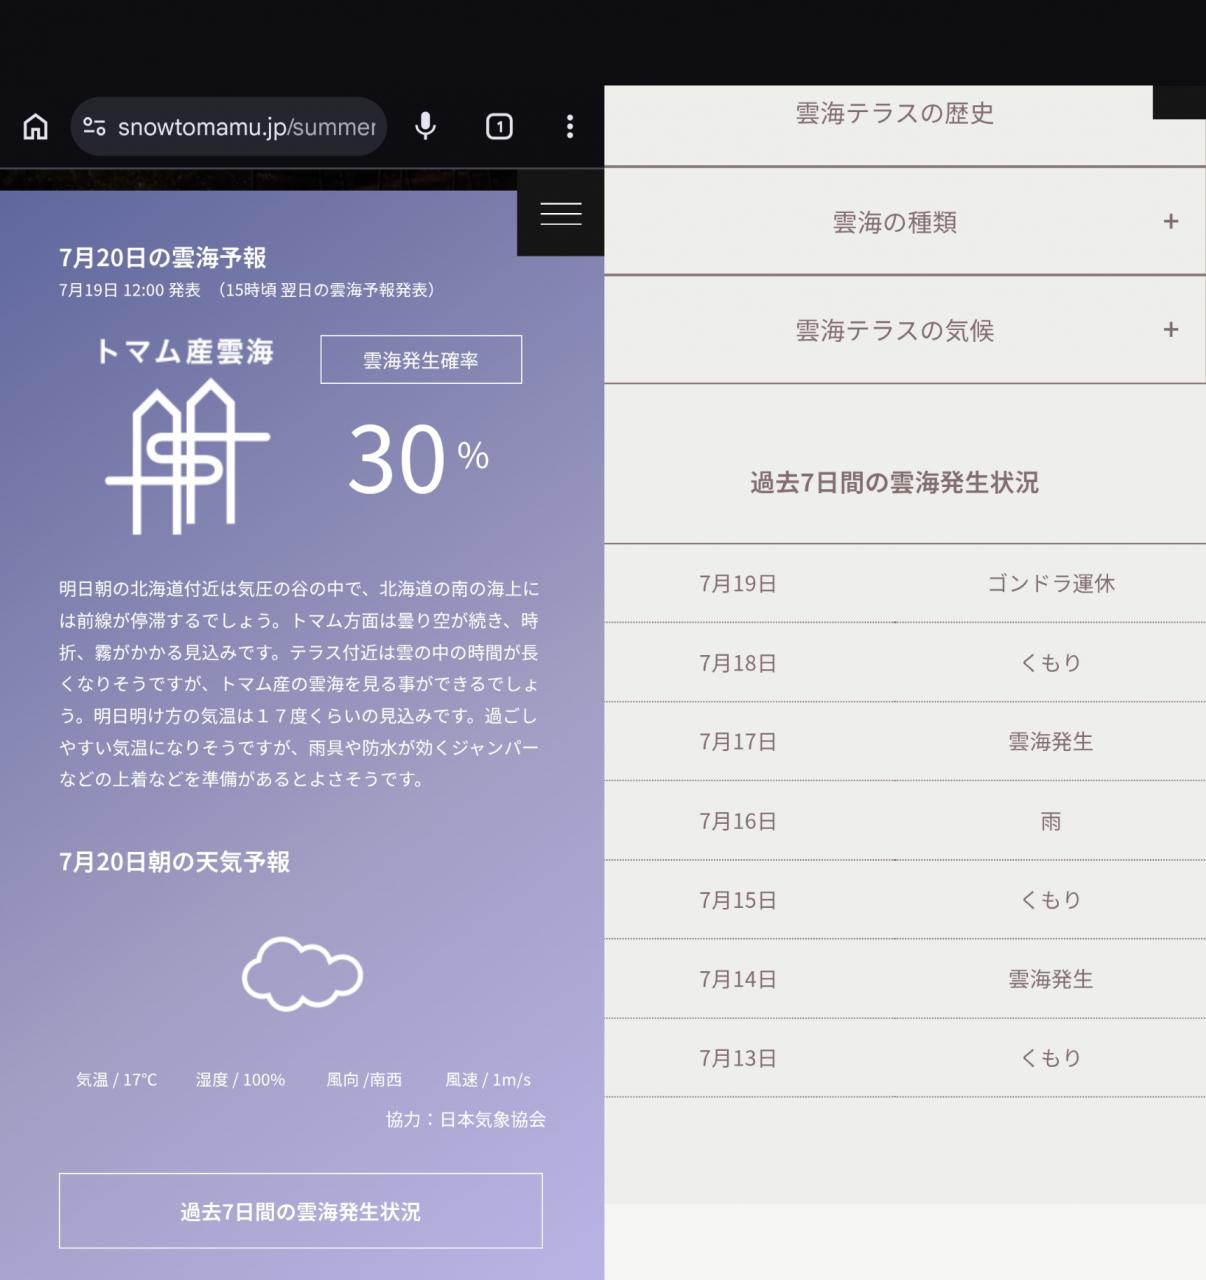Click 7月20日朝の天気予報 heading

pyautogui.click(x=175, y=862)
